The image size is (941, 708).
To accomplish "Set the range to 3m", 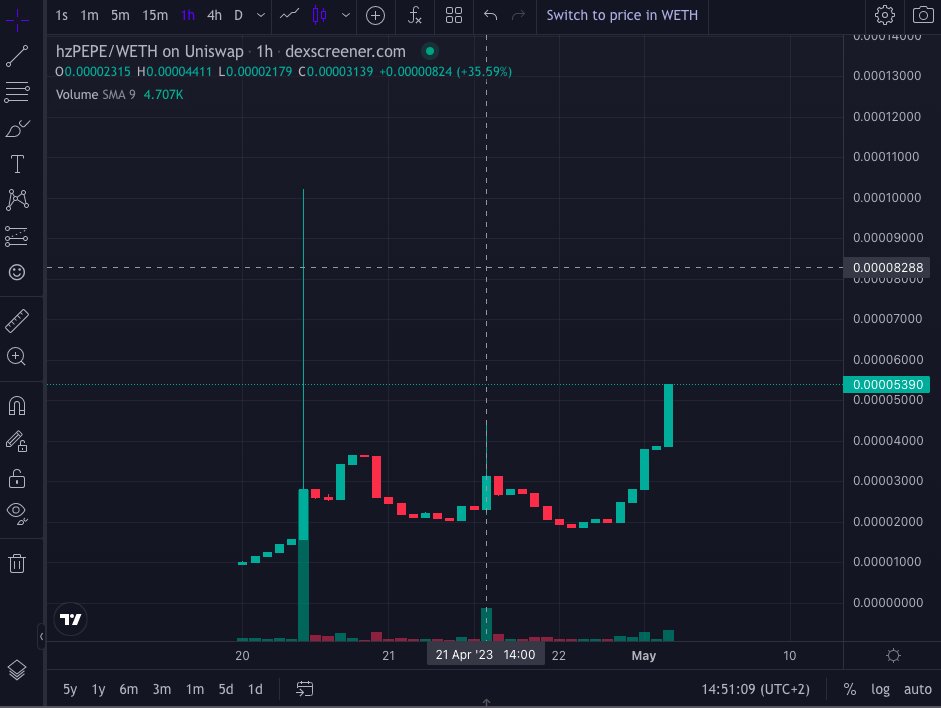I will click(x=161, y=689).
